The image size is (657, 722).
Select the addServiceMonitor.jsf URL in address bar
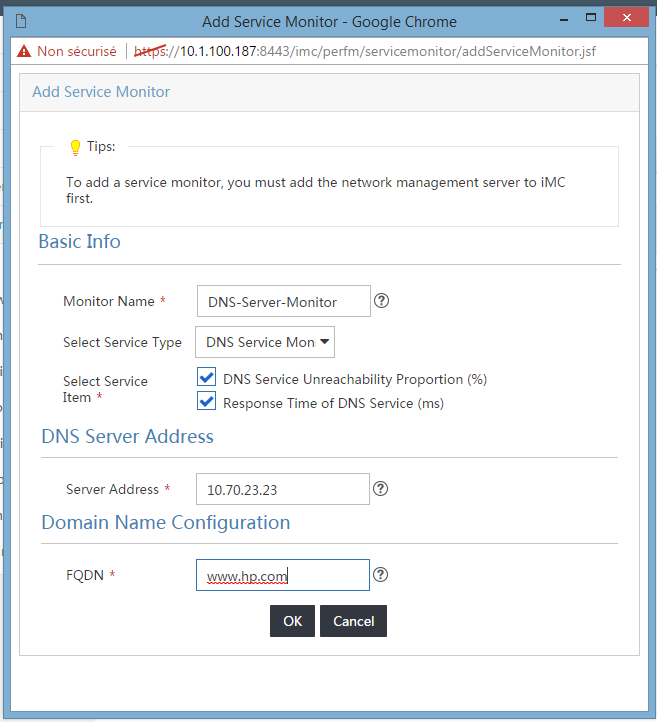(365, 51)
